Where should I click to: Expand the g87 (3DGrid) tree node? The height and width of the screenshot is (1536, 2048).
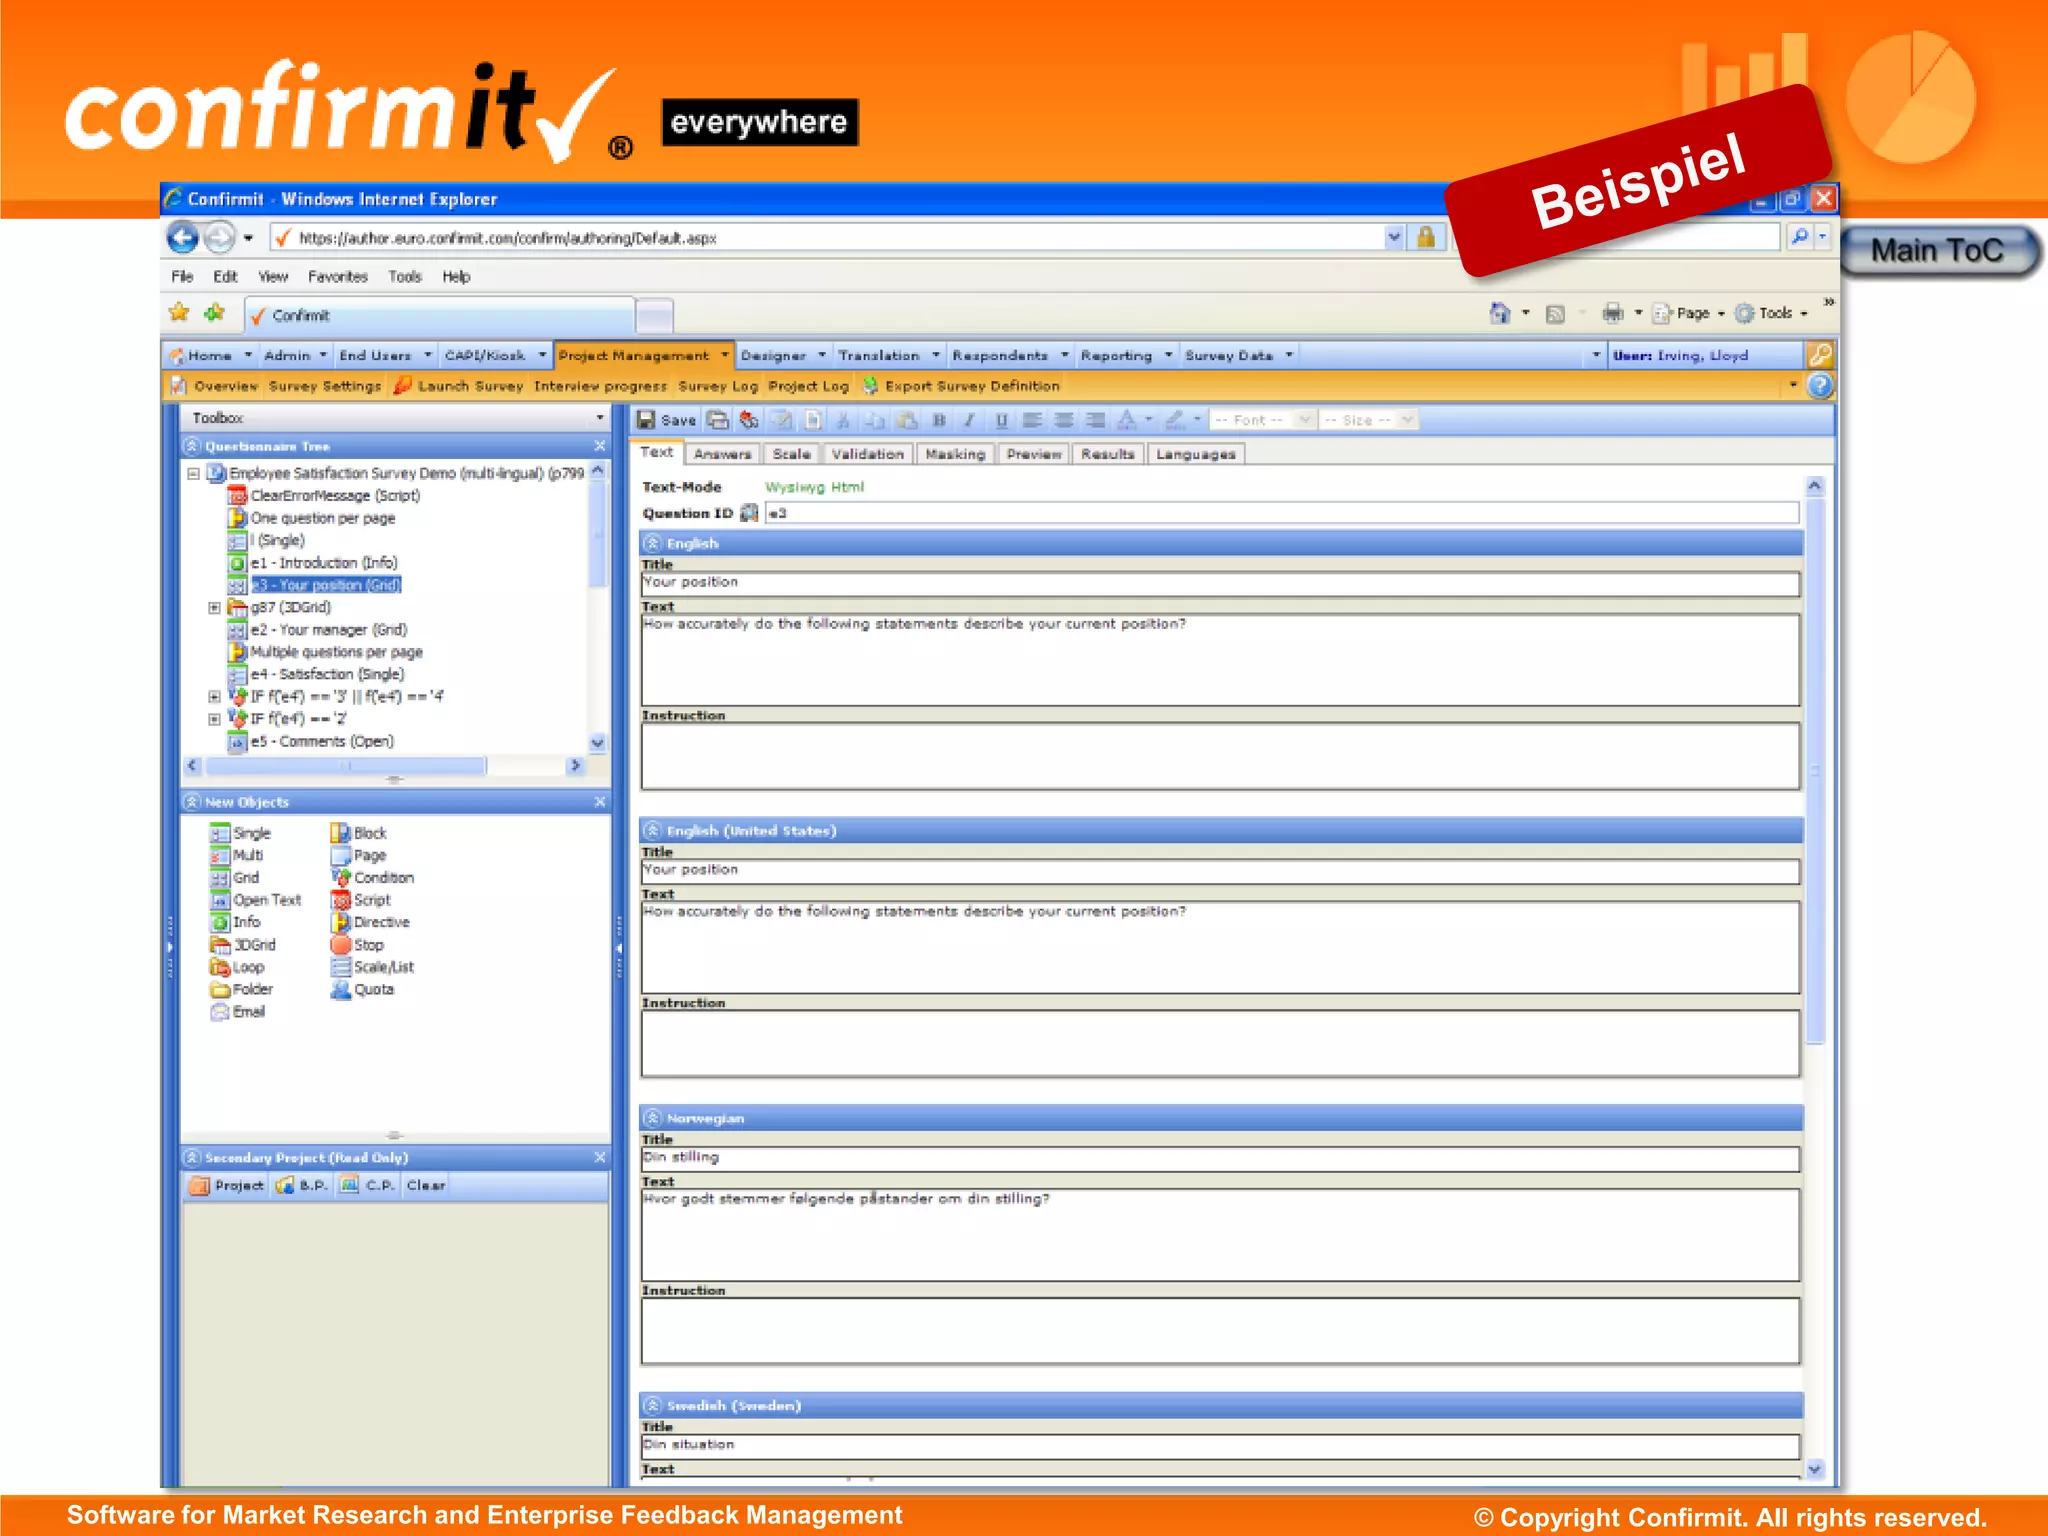click(x=214, y=607)
